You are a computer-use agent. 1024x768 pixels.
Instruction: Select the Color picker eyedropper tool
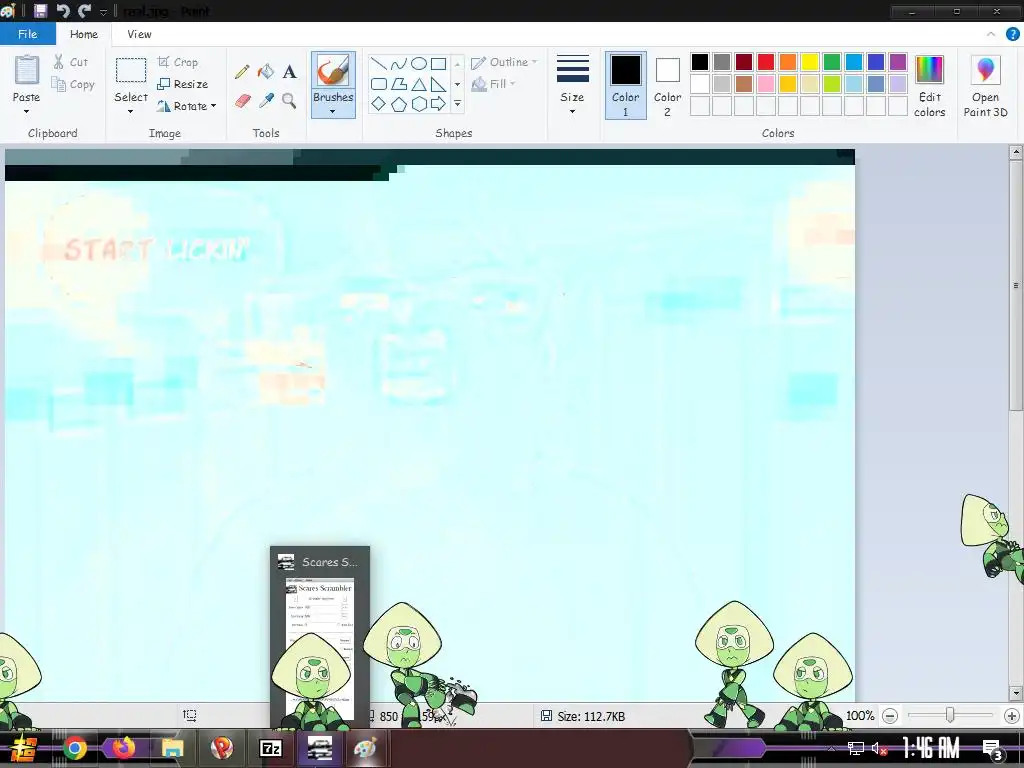pyautogui.click(x=266, y=101)
